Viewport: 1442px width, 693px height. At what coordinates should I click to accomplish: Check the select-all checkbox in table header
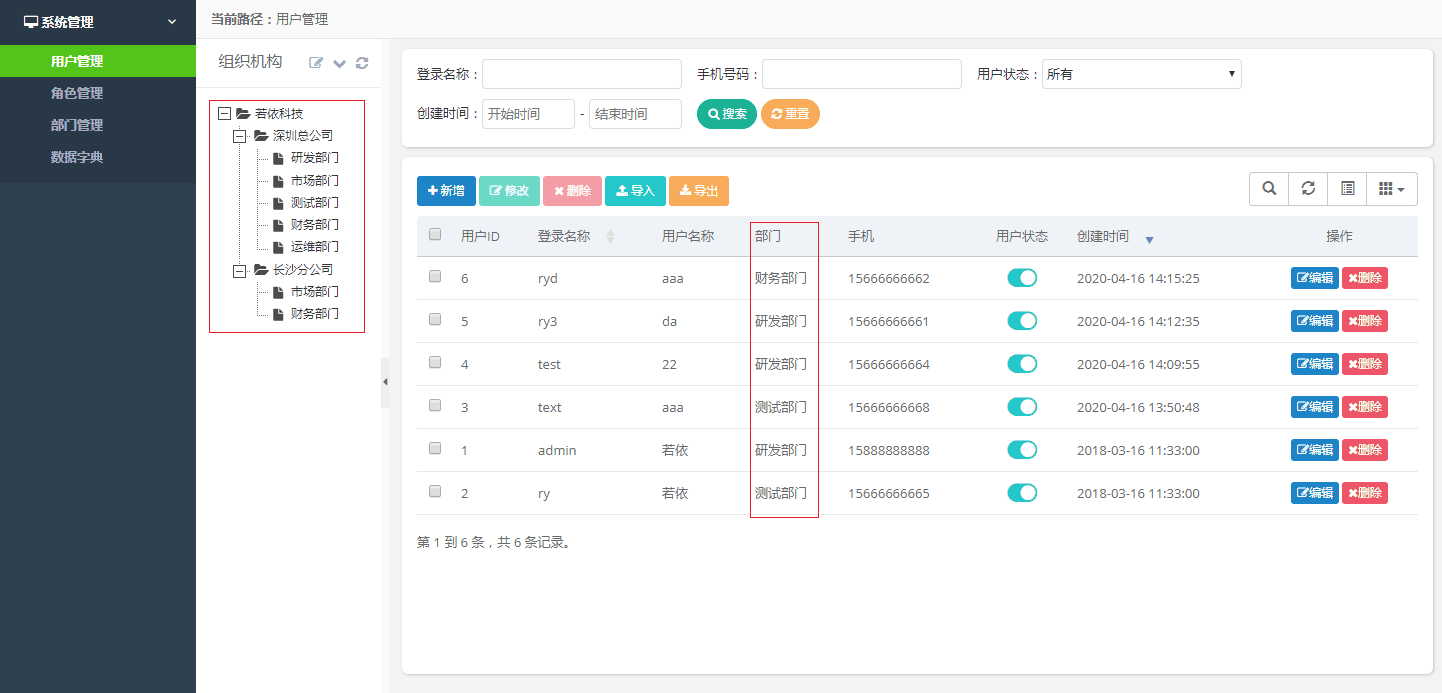click(x=435, y=235)
